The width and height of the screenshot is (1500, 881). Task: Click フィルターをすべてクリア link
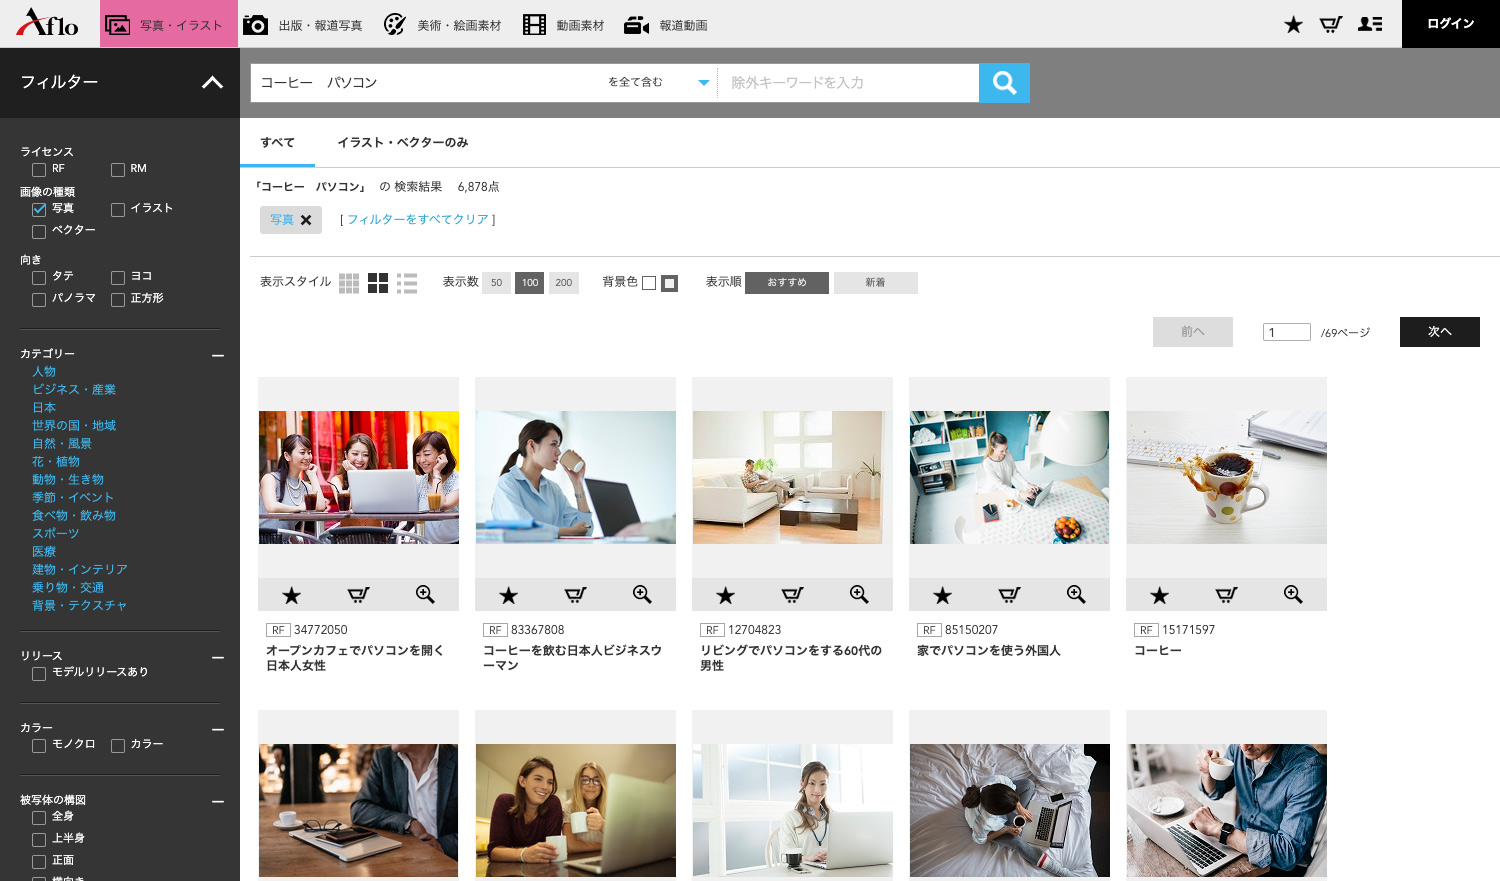pyautogui.click(x=418, y=220)
